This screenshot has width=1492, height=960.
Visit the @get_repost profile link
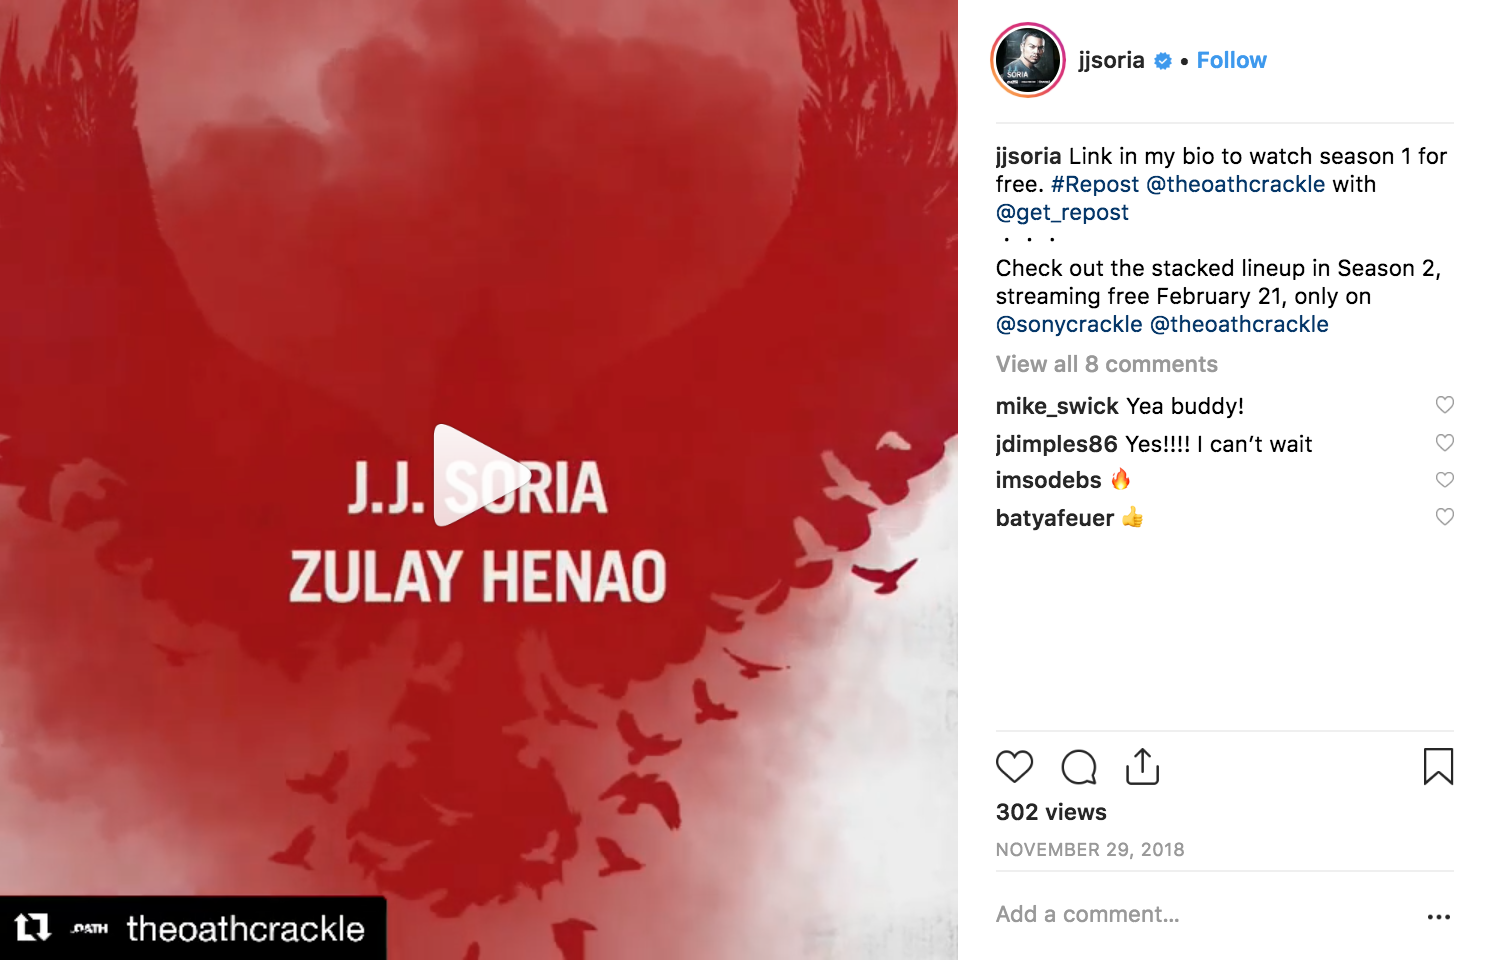click(1062, 212)
